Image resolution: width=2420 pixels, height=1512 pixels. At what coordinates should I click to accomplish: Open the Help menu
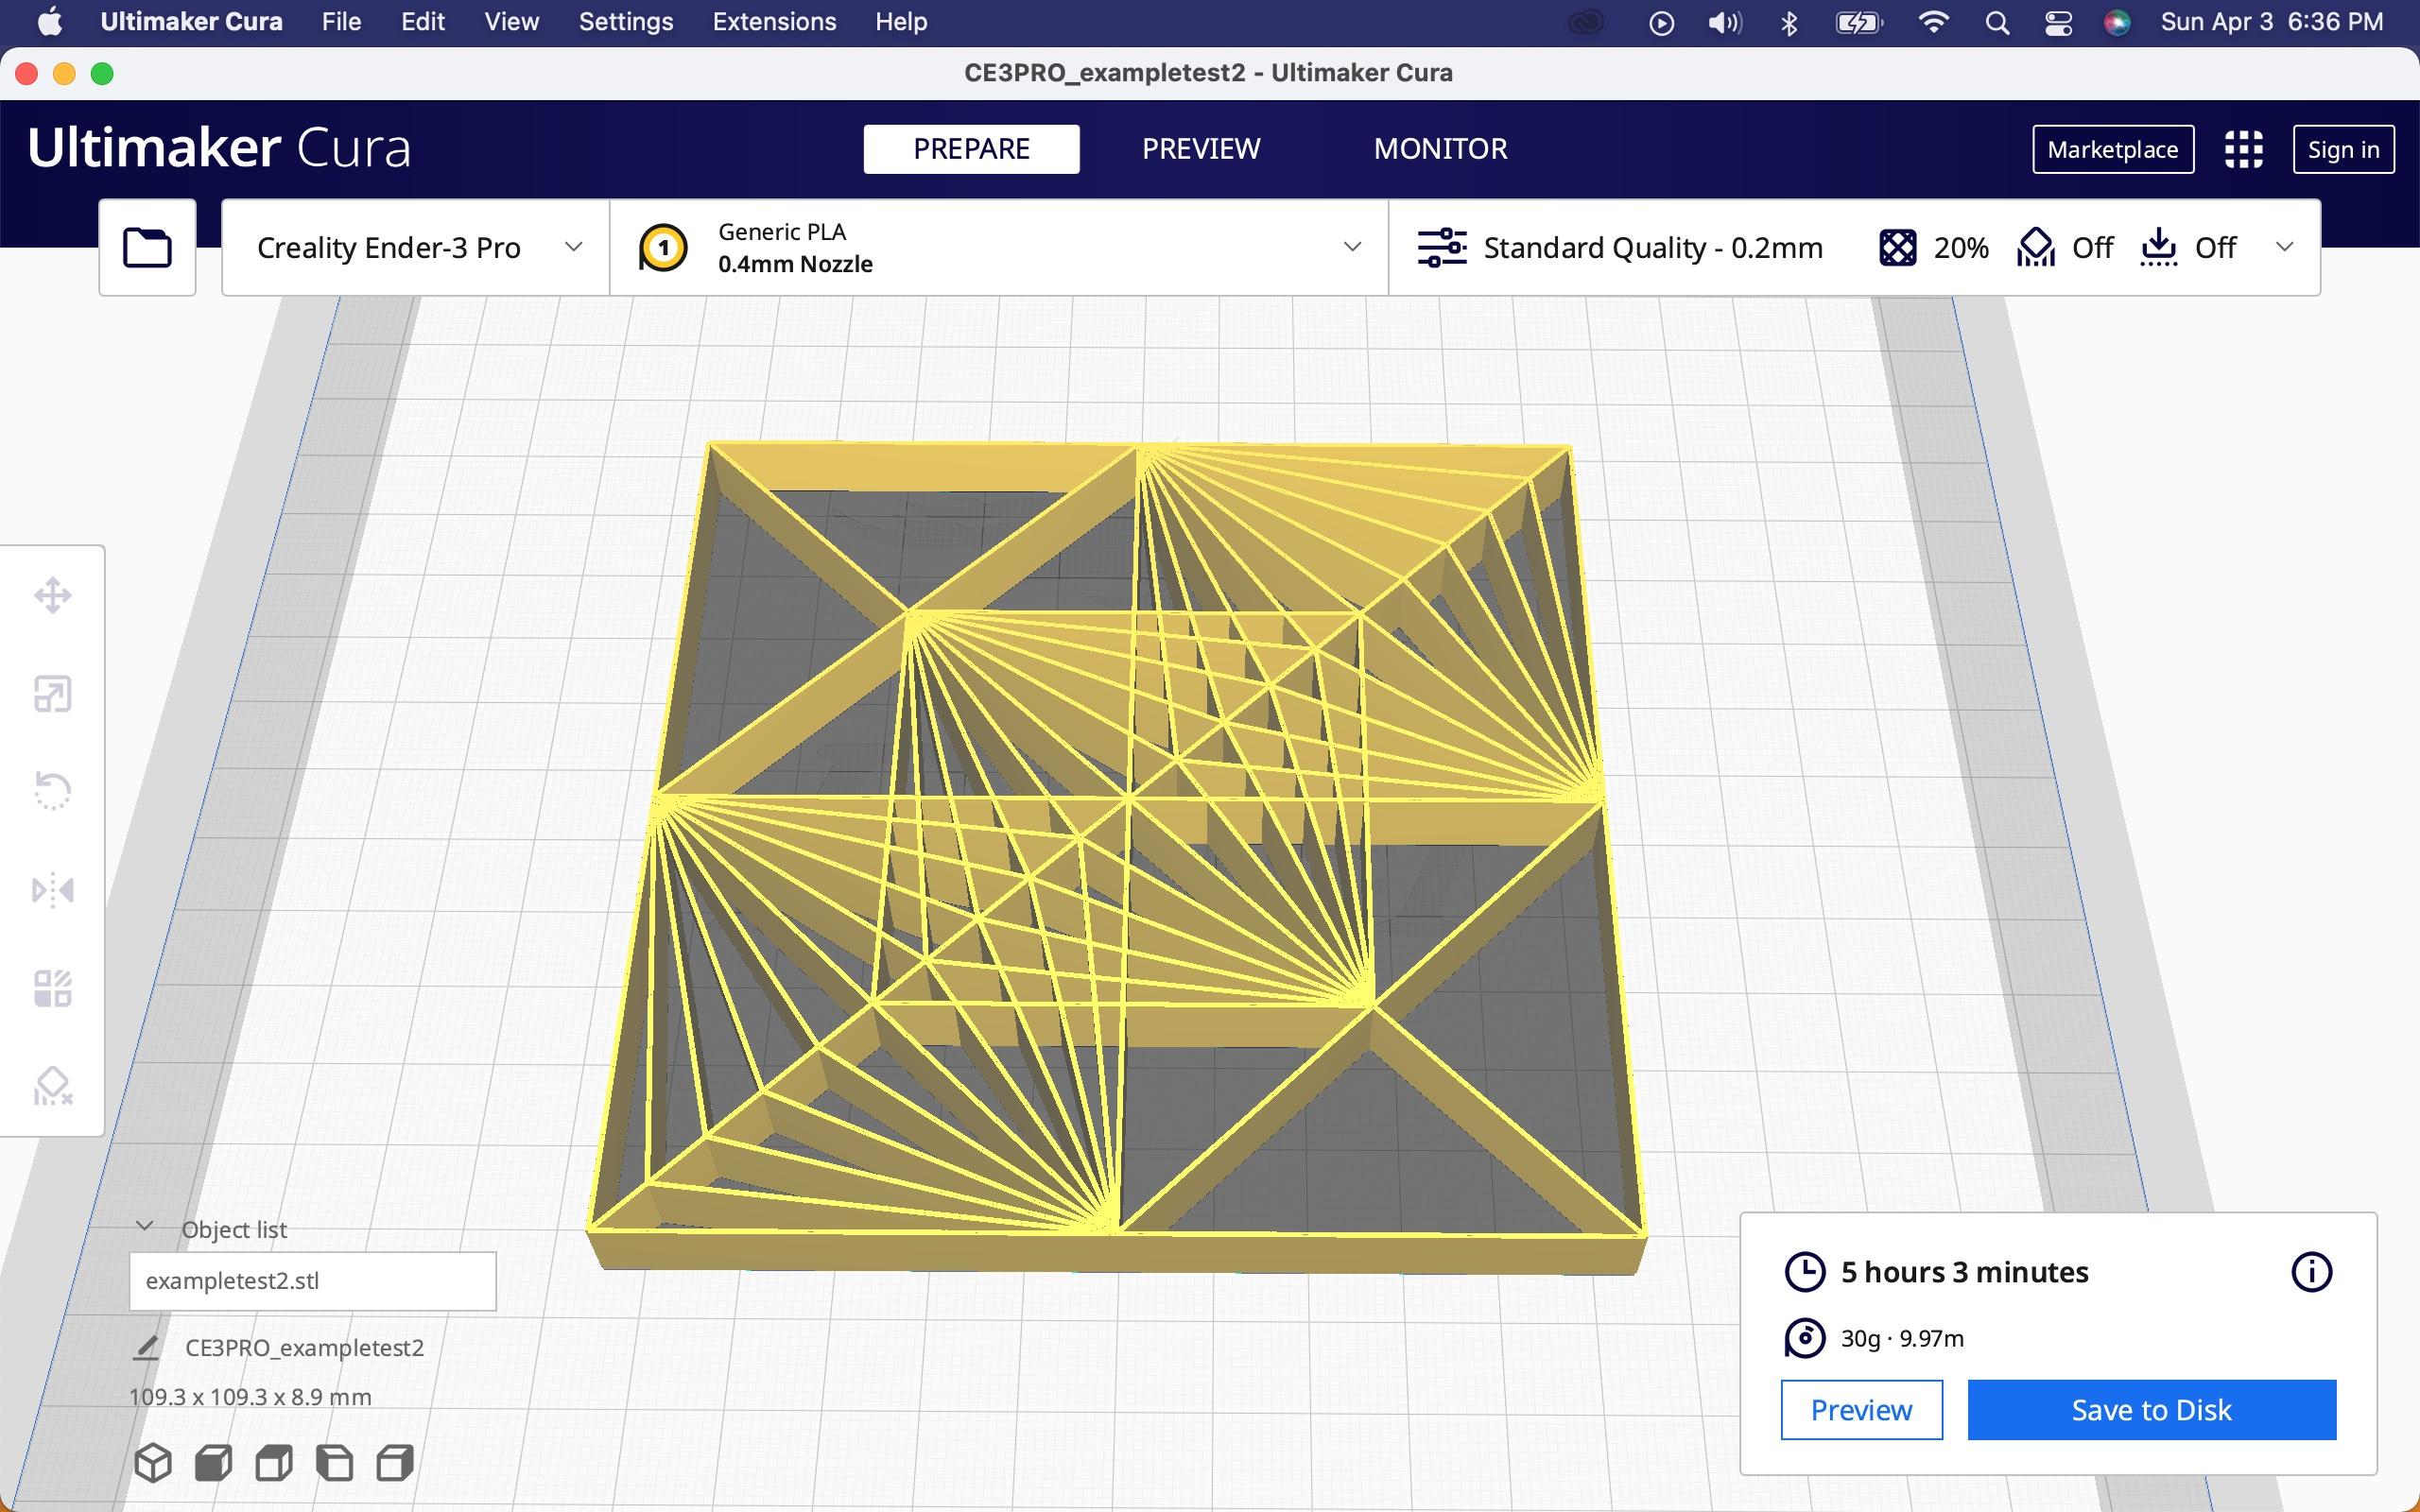point(901,22)
